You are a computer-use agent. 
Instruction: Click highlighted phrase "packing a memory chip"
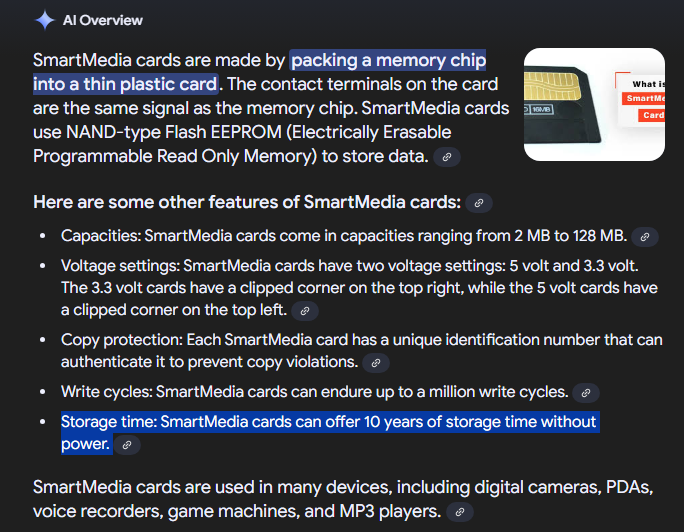(388, 60)
